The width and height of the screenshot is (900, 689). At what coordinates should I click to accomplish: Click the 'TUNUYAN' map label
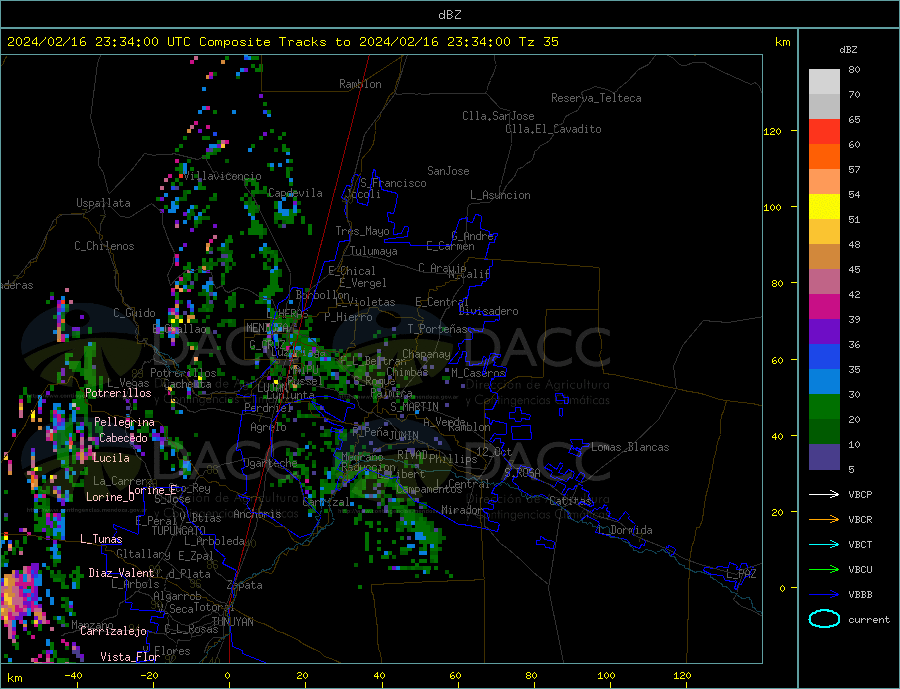232,622
